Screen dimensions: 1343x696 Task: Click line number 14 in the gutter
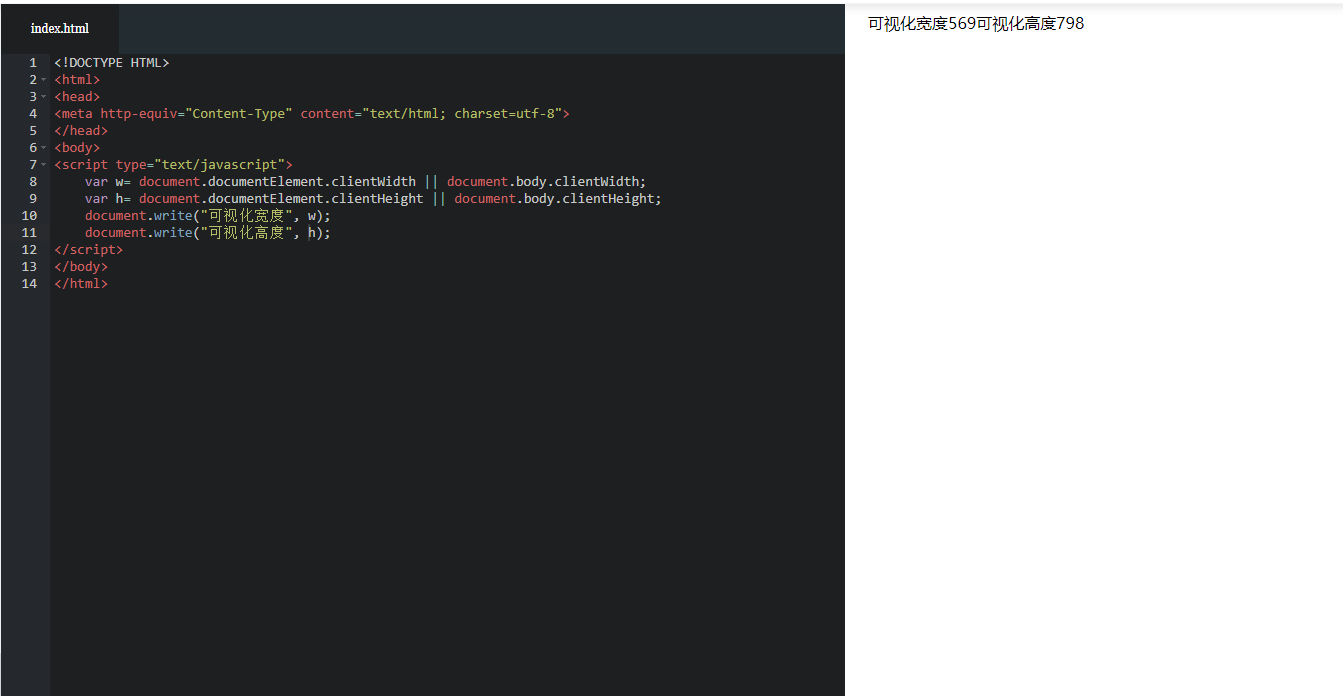[x=29, y=284]
